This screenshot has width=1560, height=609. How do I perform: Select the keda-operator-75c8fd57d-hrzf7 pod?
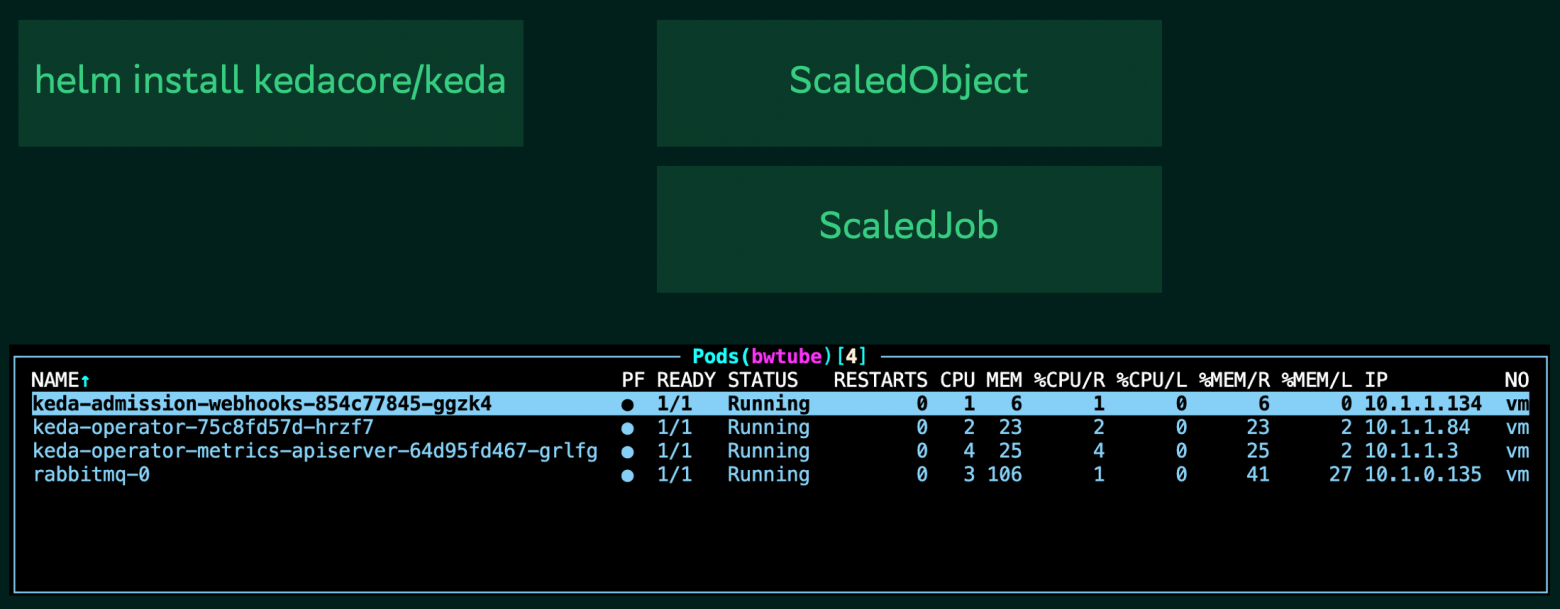click(203, 428)
